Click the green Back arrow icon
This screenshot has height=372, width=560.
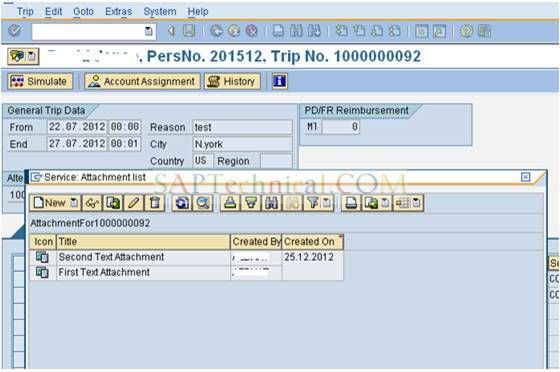(x=216, y=31)
